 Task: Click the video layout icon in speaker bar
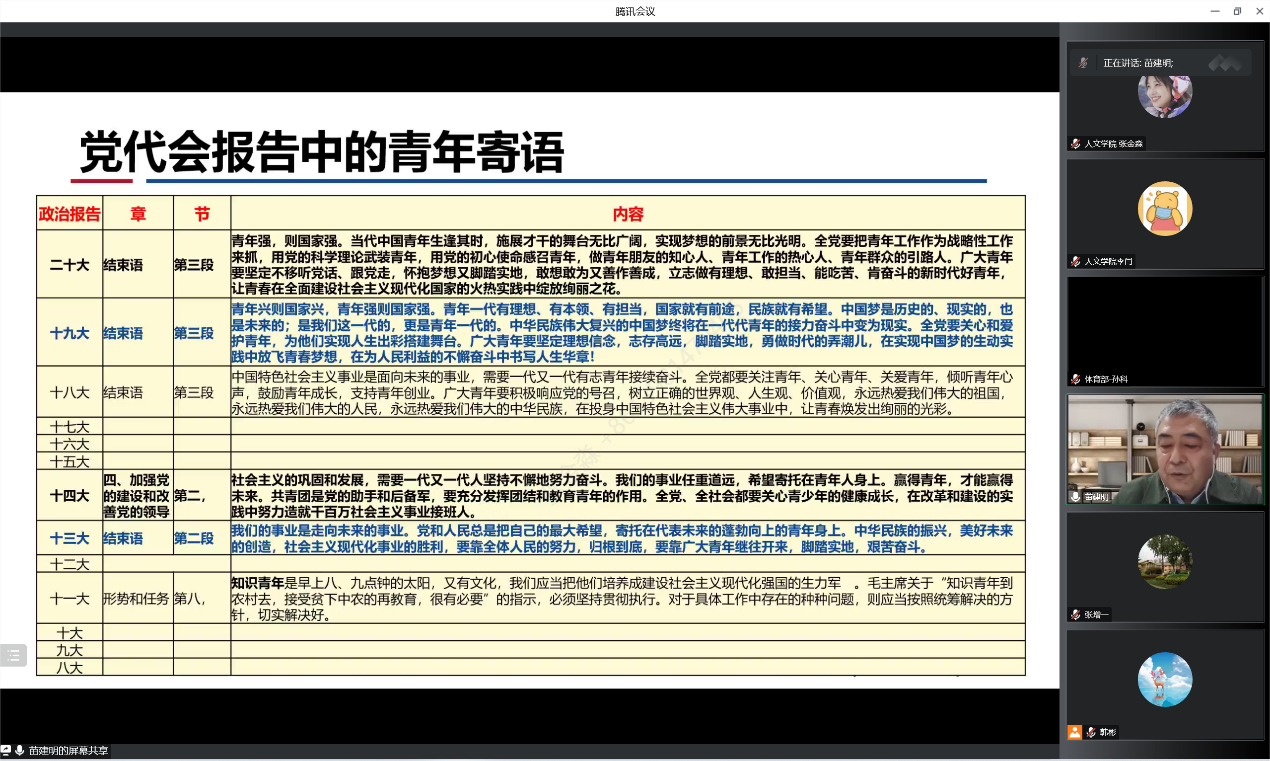pos(1224,63)
